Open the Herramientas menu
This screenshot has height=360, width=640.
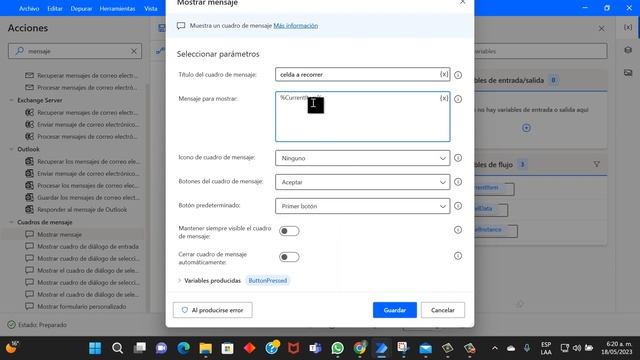coord(117,8)
